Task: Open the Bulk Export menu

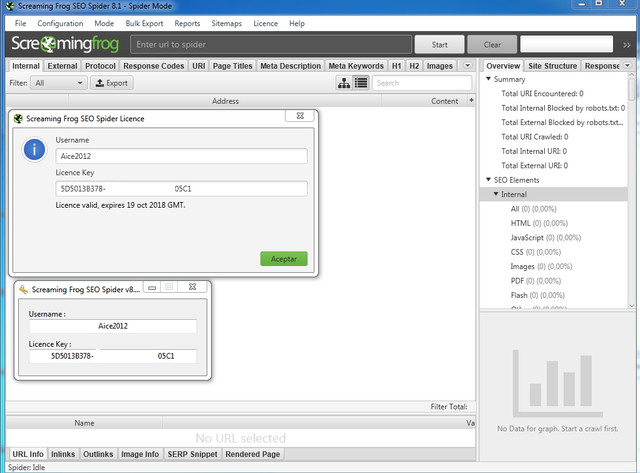Action: click(x=144, y=23)
